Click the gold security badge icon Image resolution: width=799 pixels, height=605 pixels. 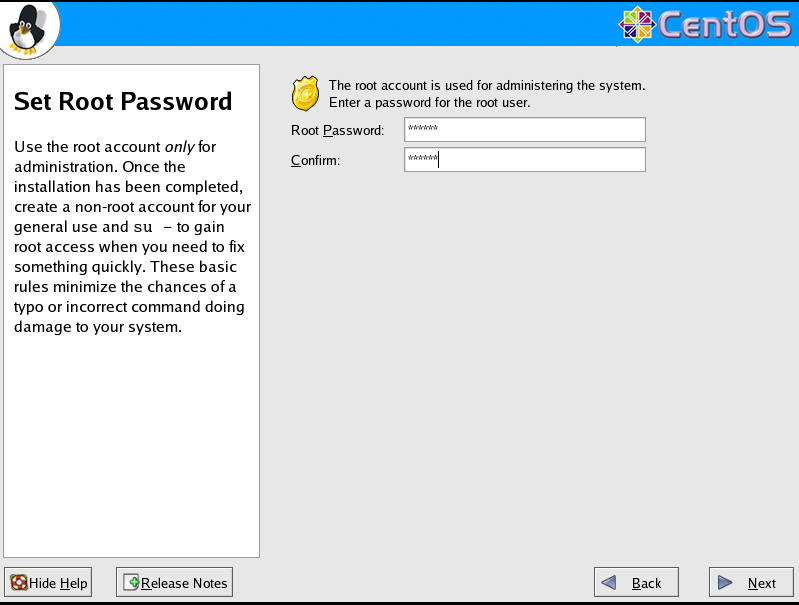[305, 94]
